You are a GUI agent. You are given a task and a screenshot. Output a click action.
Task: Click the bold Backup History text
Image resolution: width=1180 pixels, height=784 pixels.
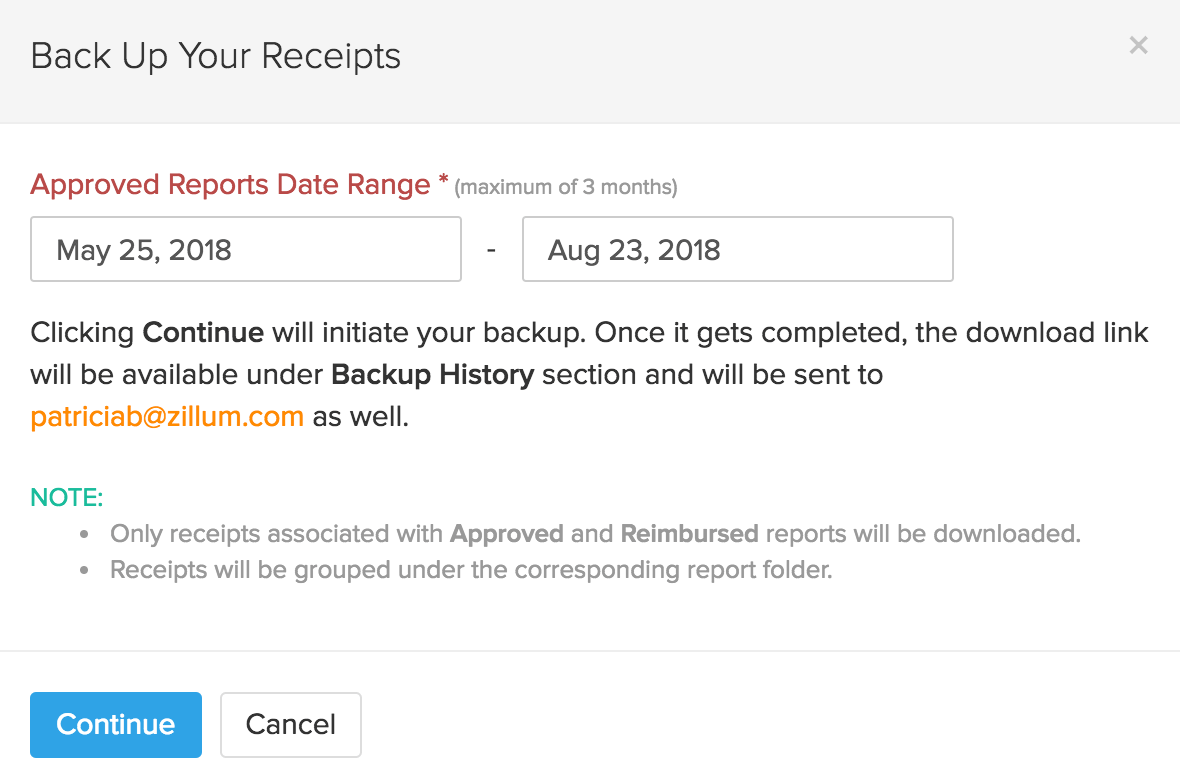(x=432, y=375)
